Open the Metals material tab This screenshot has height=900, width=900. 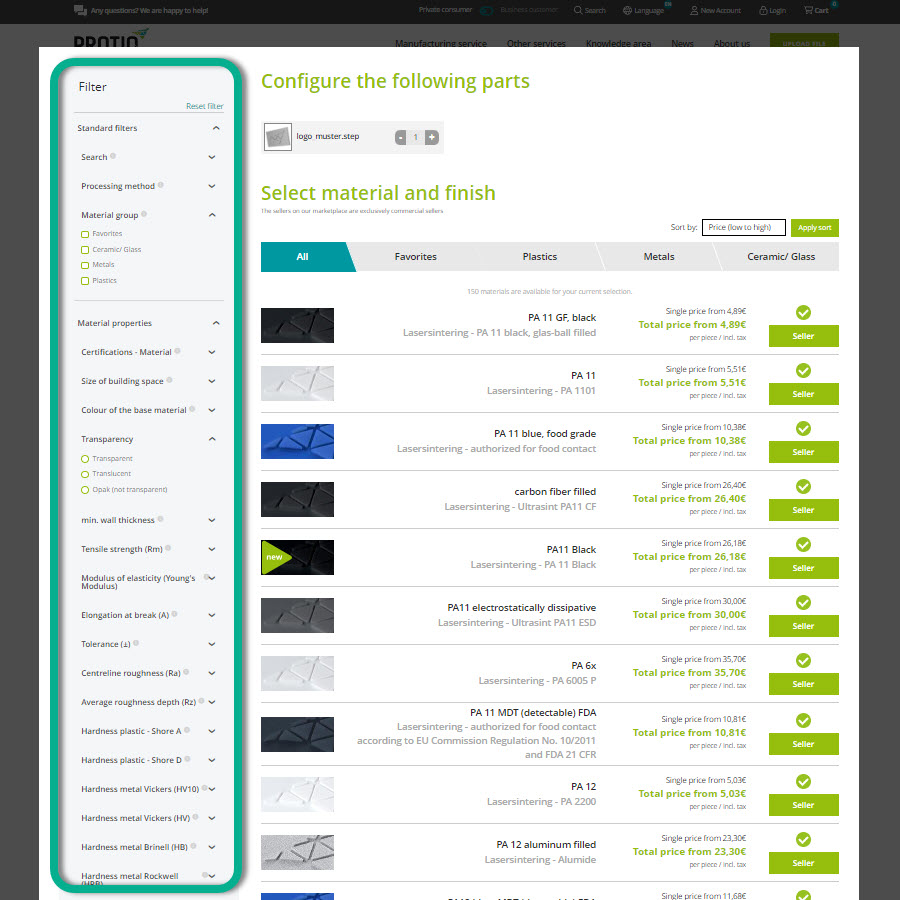[x=658, y=257]
